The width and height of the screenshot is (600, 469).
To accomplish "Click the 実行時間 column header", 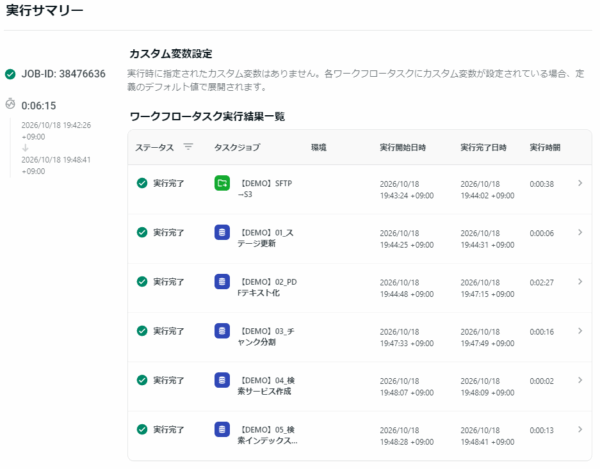I will pyautogui.click(x=545, y=147).
